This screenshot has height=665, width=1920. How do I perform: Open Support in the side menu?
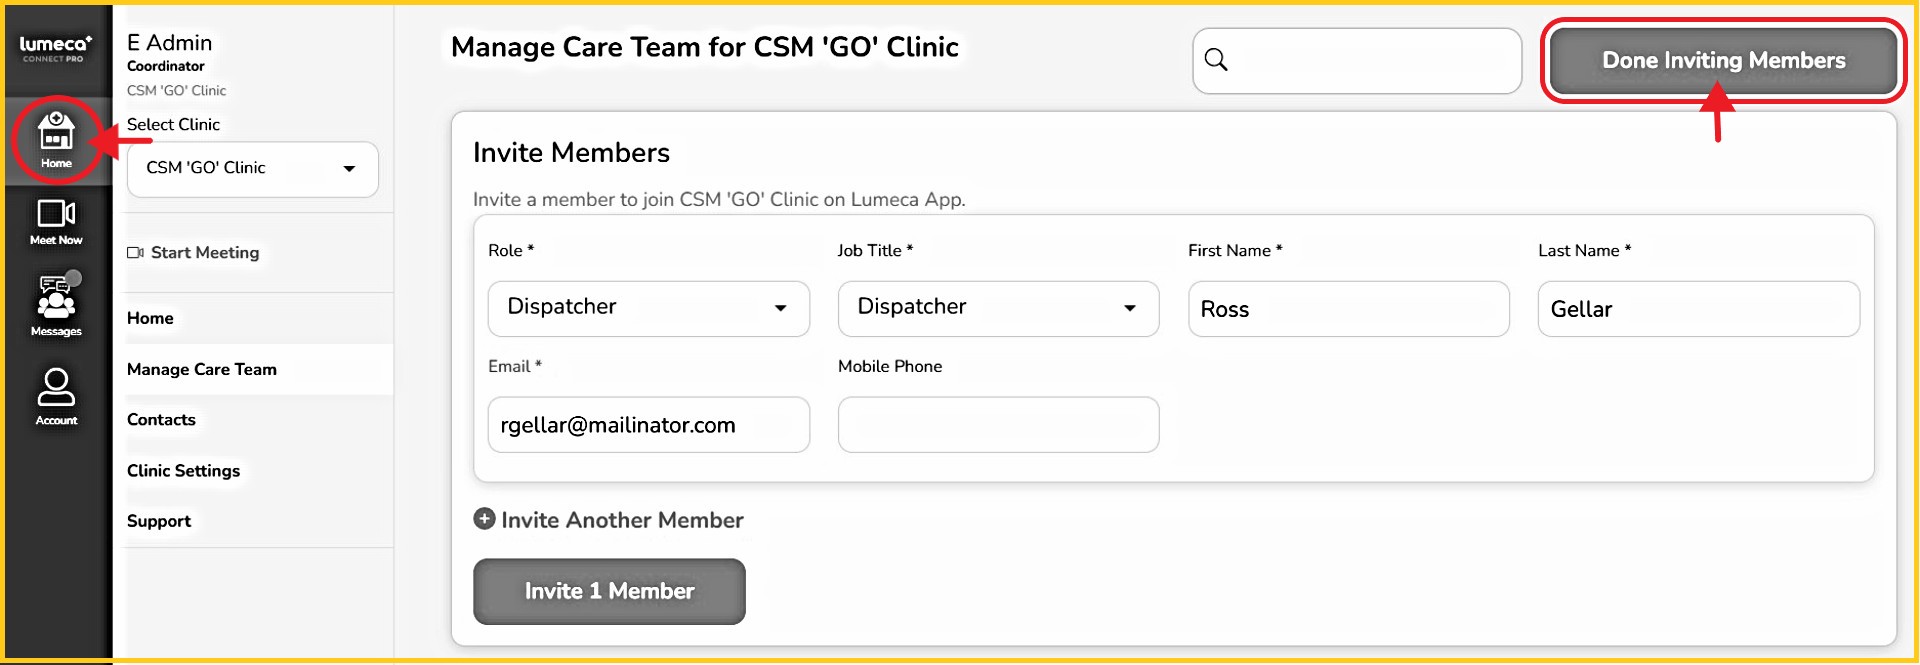pos(159,521)
